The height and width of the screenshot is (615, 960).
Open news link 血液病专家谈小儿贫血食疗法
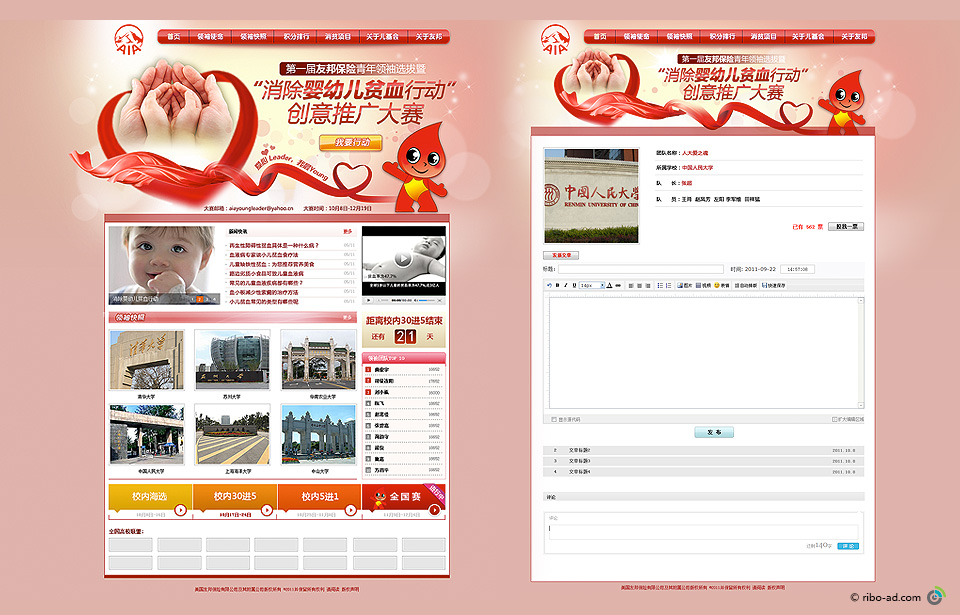(264, 255)
